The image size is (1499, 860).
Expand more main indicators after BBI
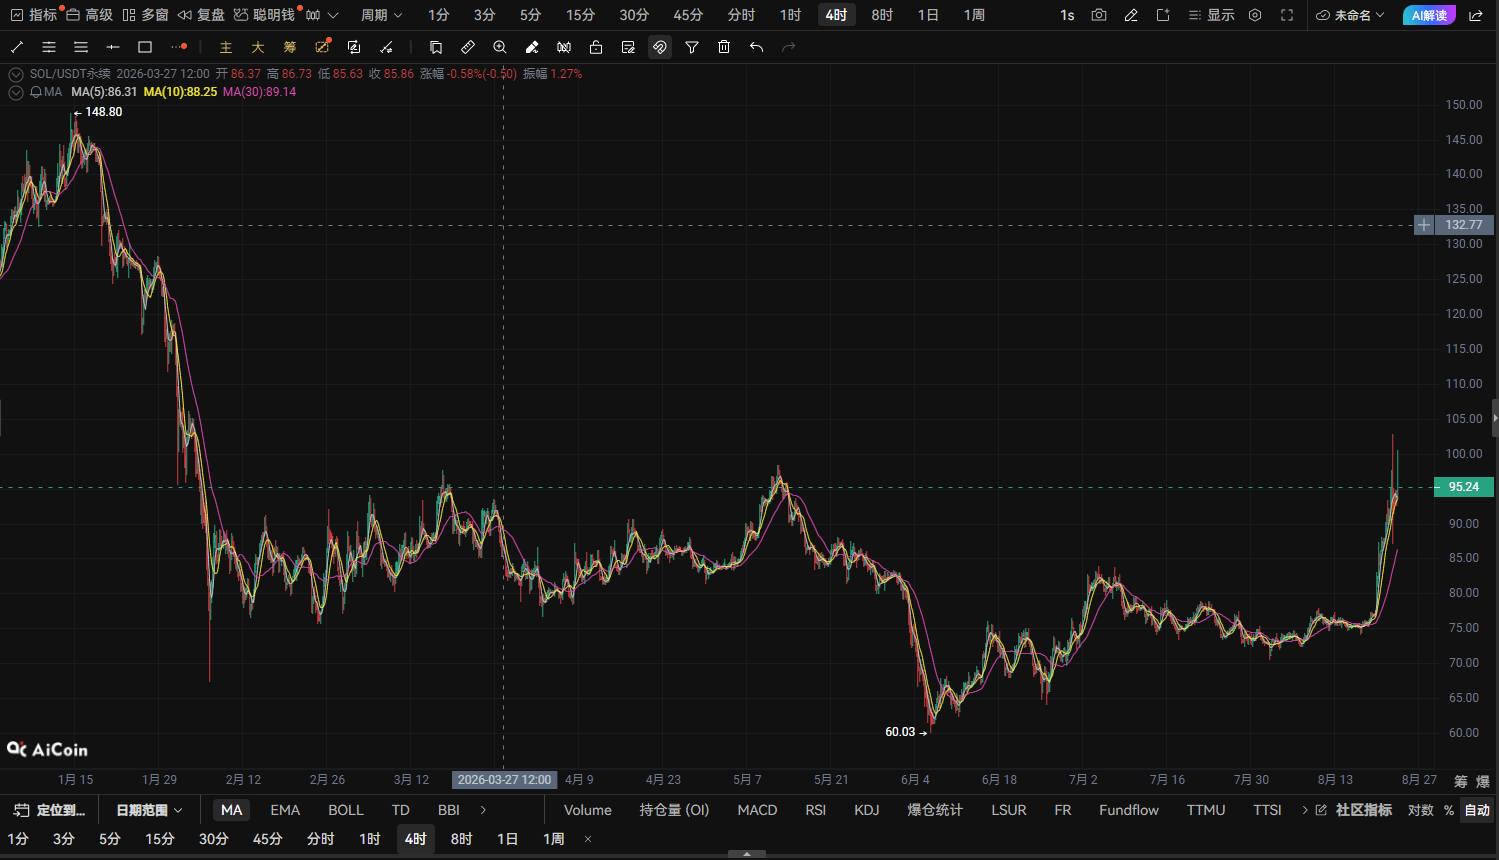483,810
